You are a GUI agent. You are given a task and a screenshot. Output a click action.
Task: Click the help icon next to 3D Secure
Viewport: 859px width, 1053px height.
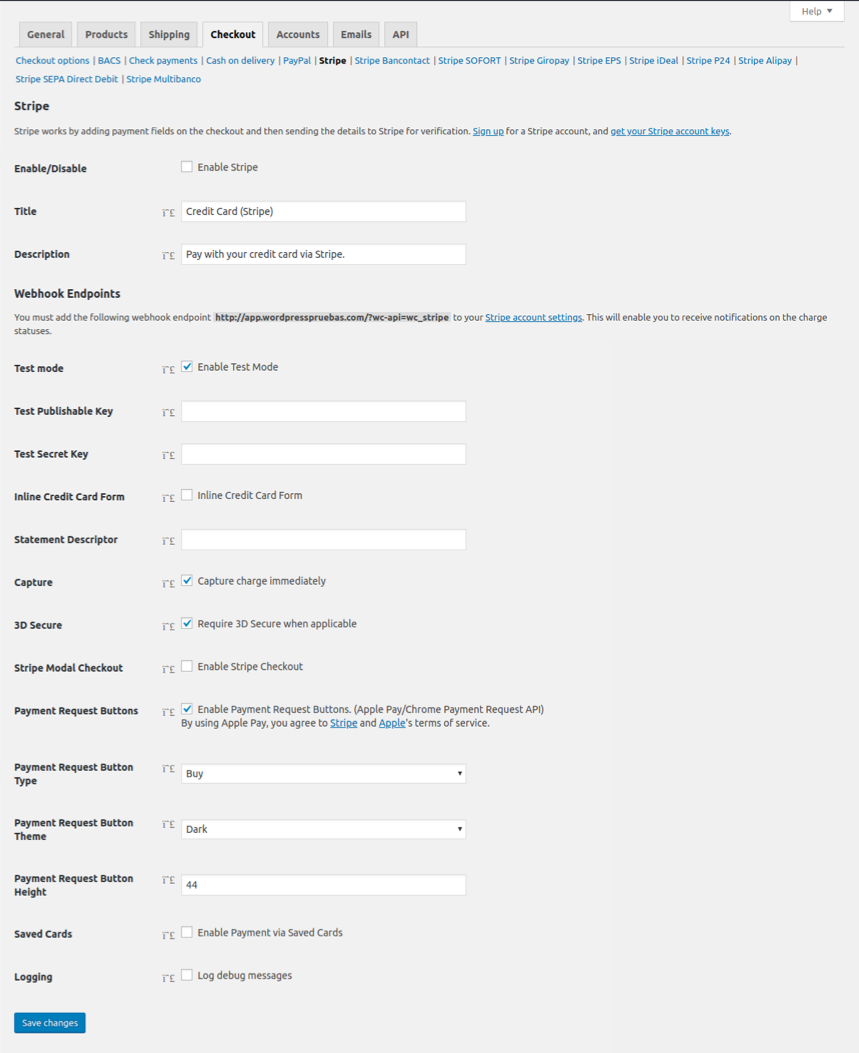tap(168, 627)
